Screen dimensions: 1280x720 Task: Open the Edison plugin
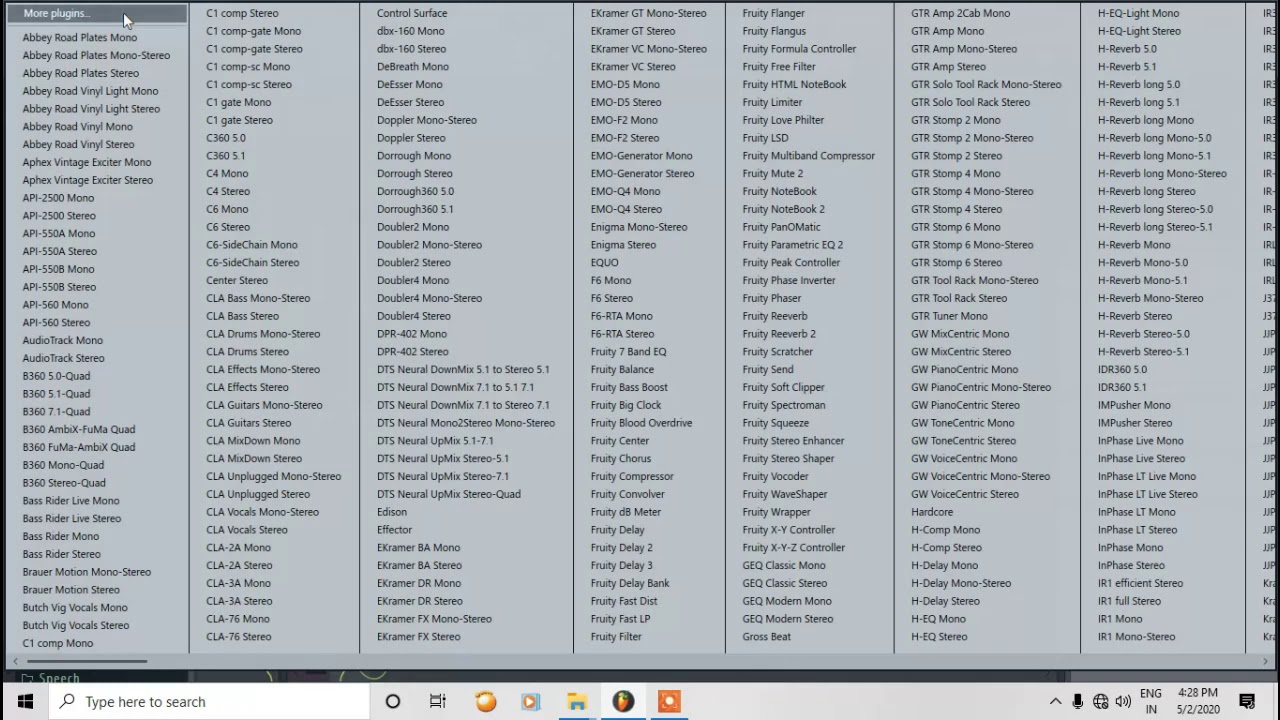pos(391,511)
